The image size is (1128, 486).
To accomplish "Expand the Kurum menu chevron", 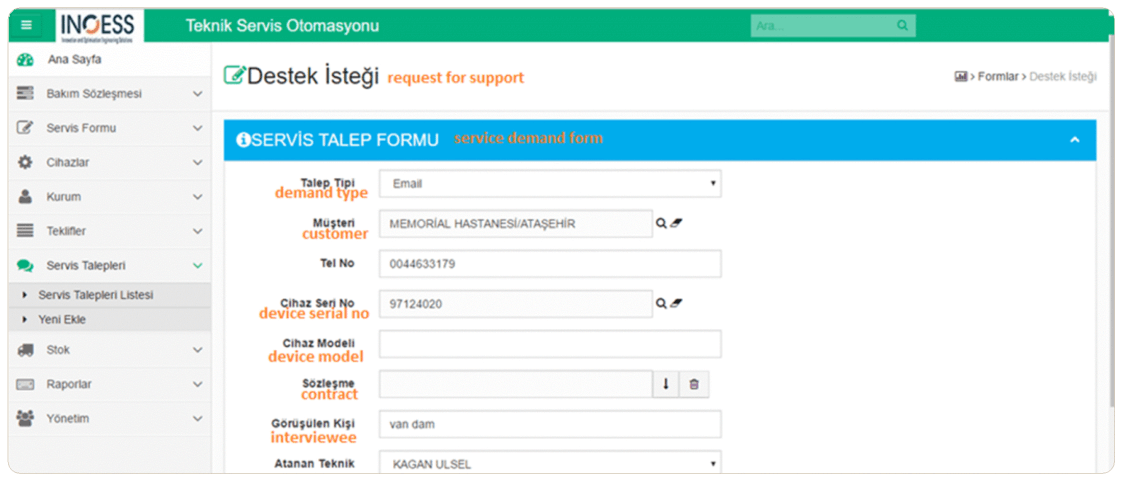I will (x=198, y=197).
